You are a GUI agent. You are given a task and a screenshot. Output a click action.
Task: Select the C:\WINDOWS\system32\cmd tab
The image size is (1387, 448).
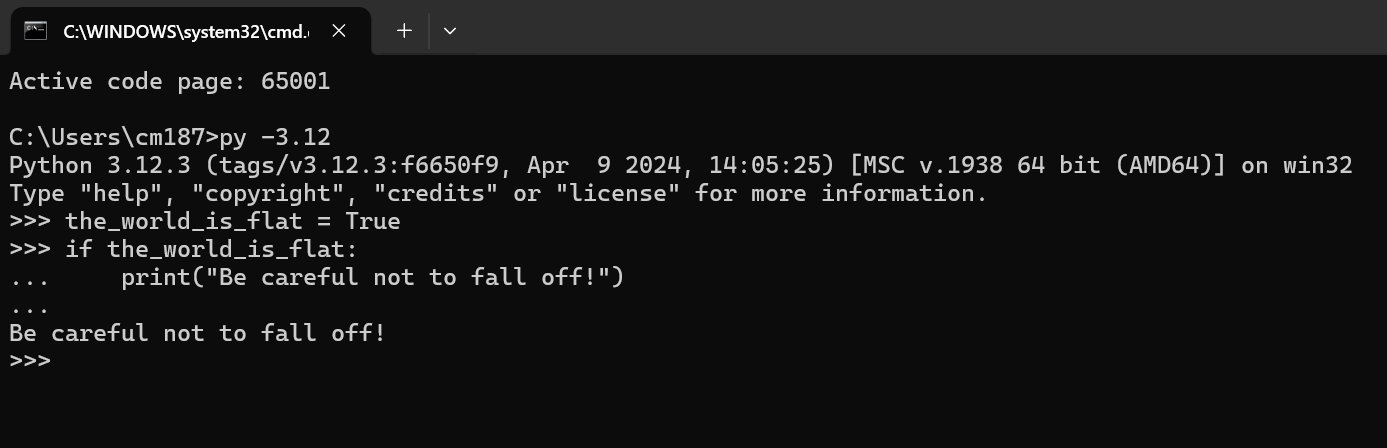186,31
